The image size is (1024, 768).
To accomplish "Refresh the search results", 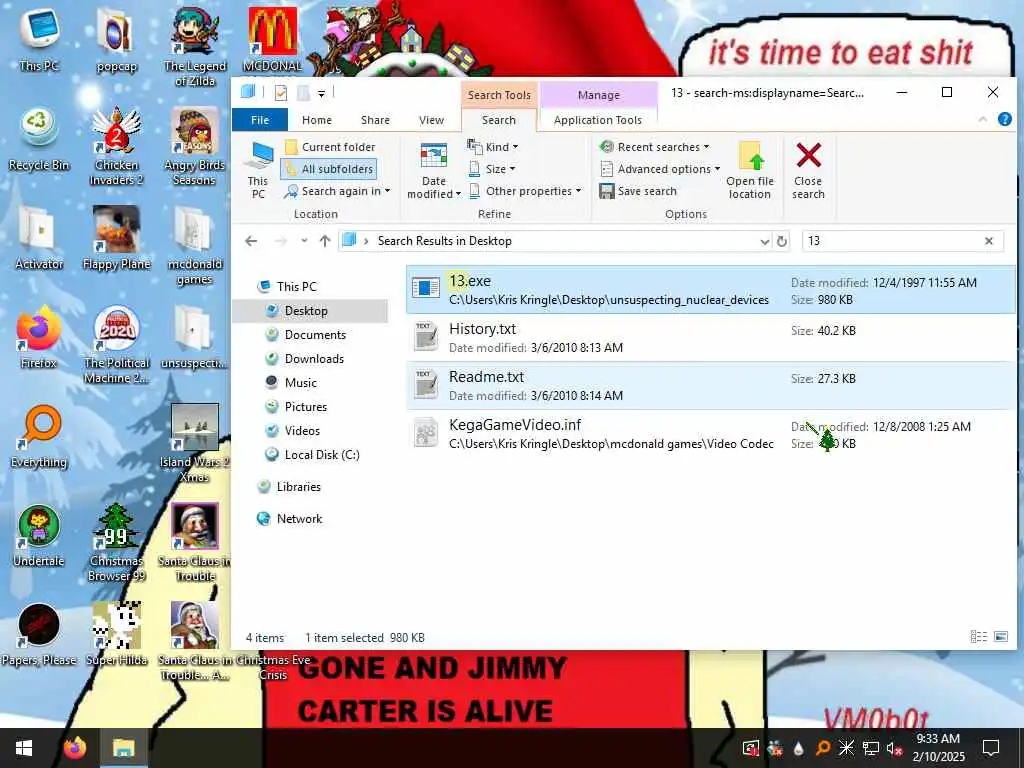I will (782, 241).
